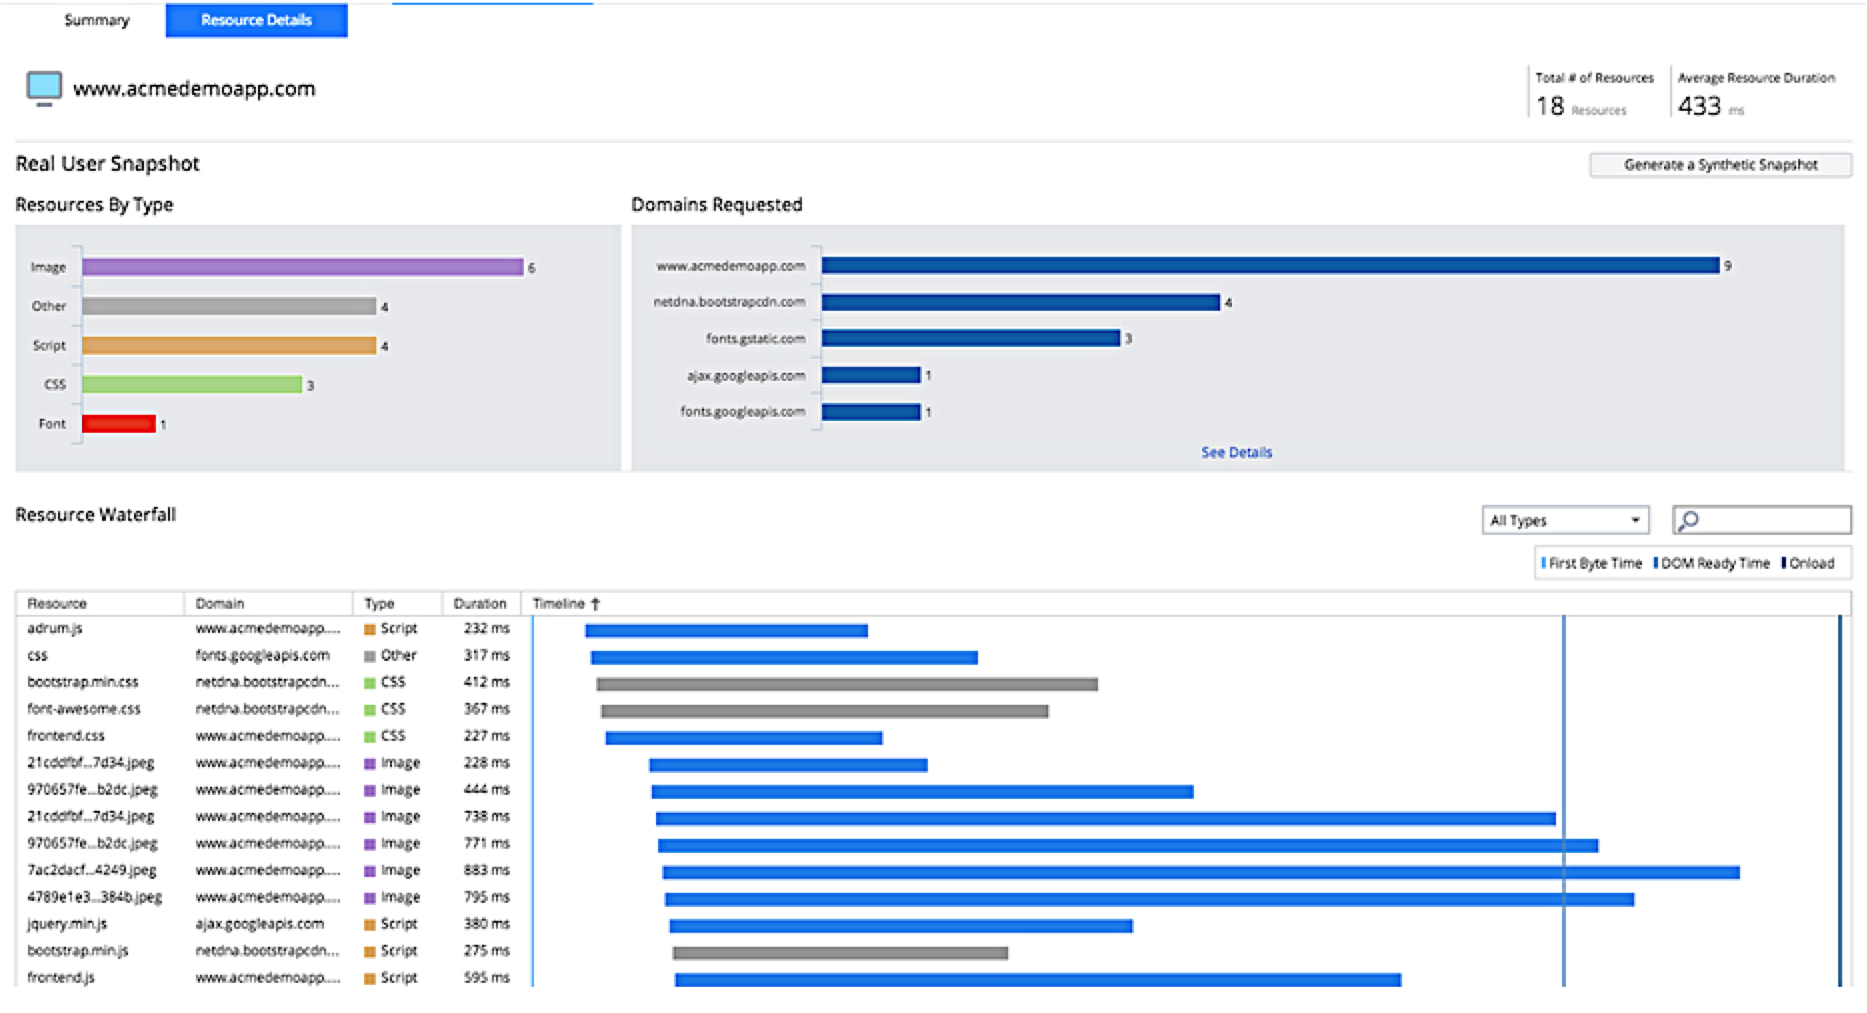Viewport: 1867px width, 1013px height.
Task: Select the bootstrap.min.css resource row
Action: [933, 683]
